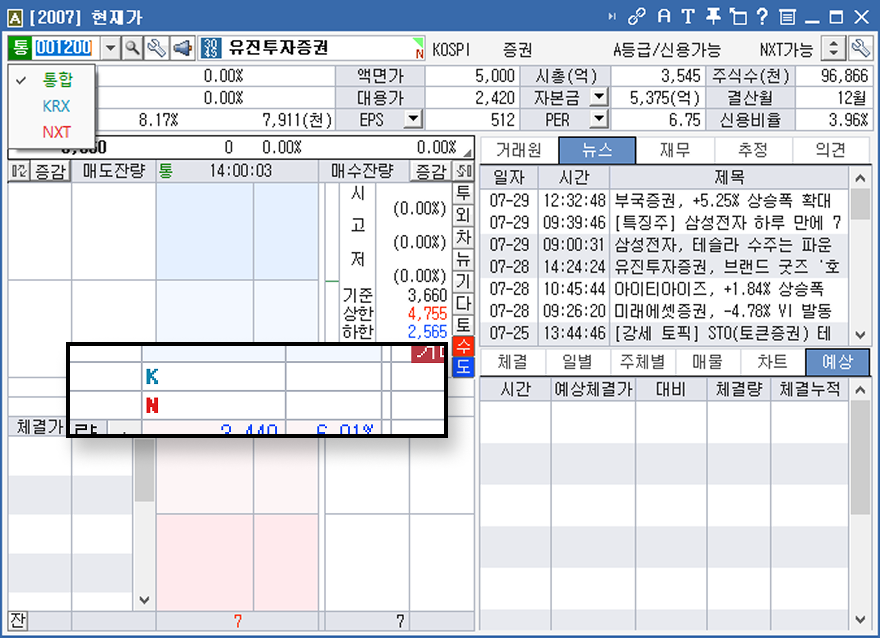Click the 다 side button
This screenshot has height=638, width=880.
click(463, 303)
